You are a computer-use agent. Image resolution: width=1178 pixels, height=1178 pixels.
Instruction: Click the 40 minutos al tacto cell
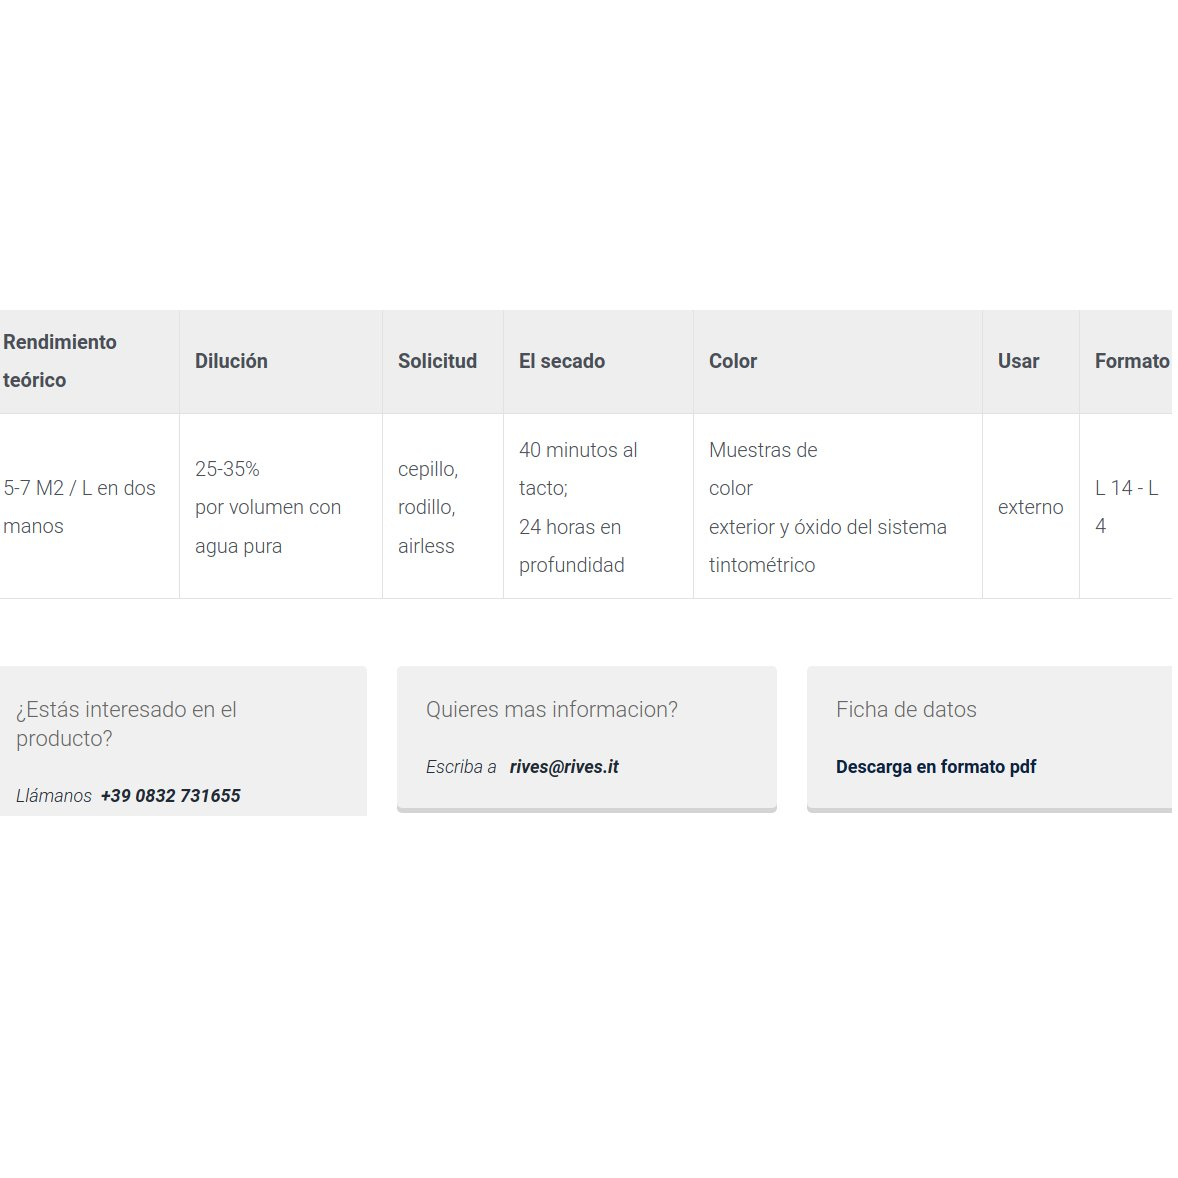coord(598,506)
